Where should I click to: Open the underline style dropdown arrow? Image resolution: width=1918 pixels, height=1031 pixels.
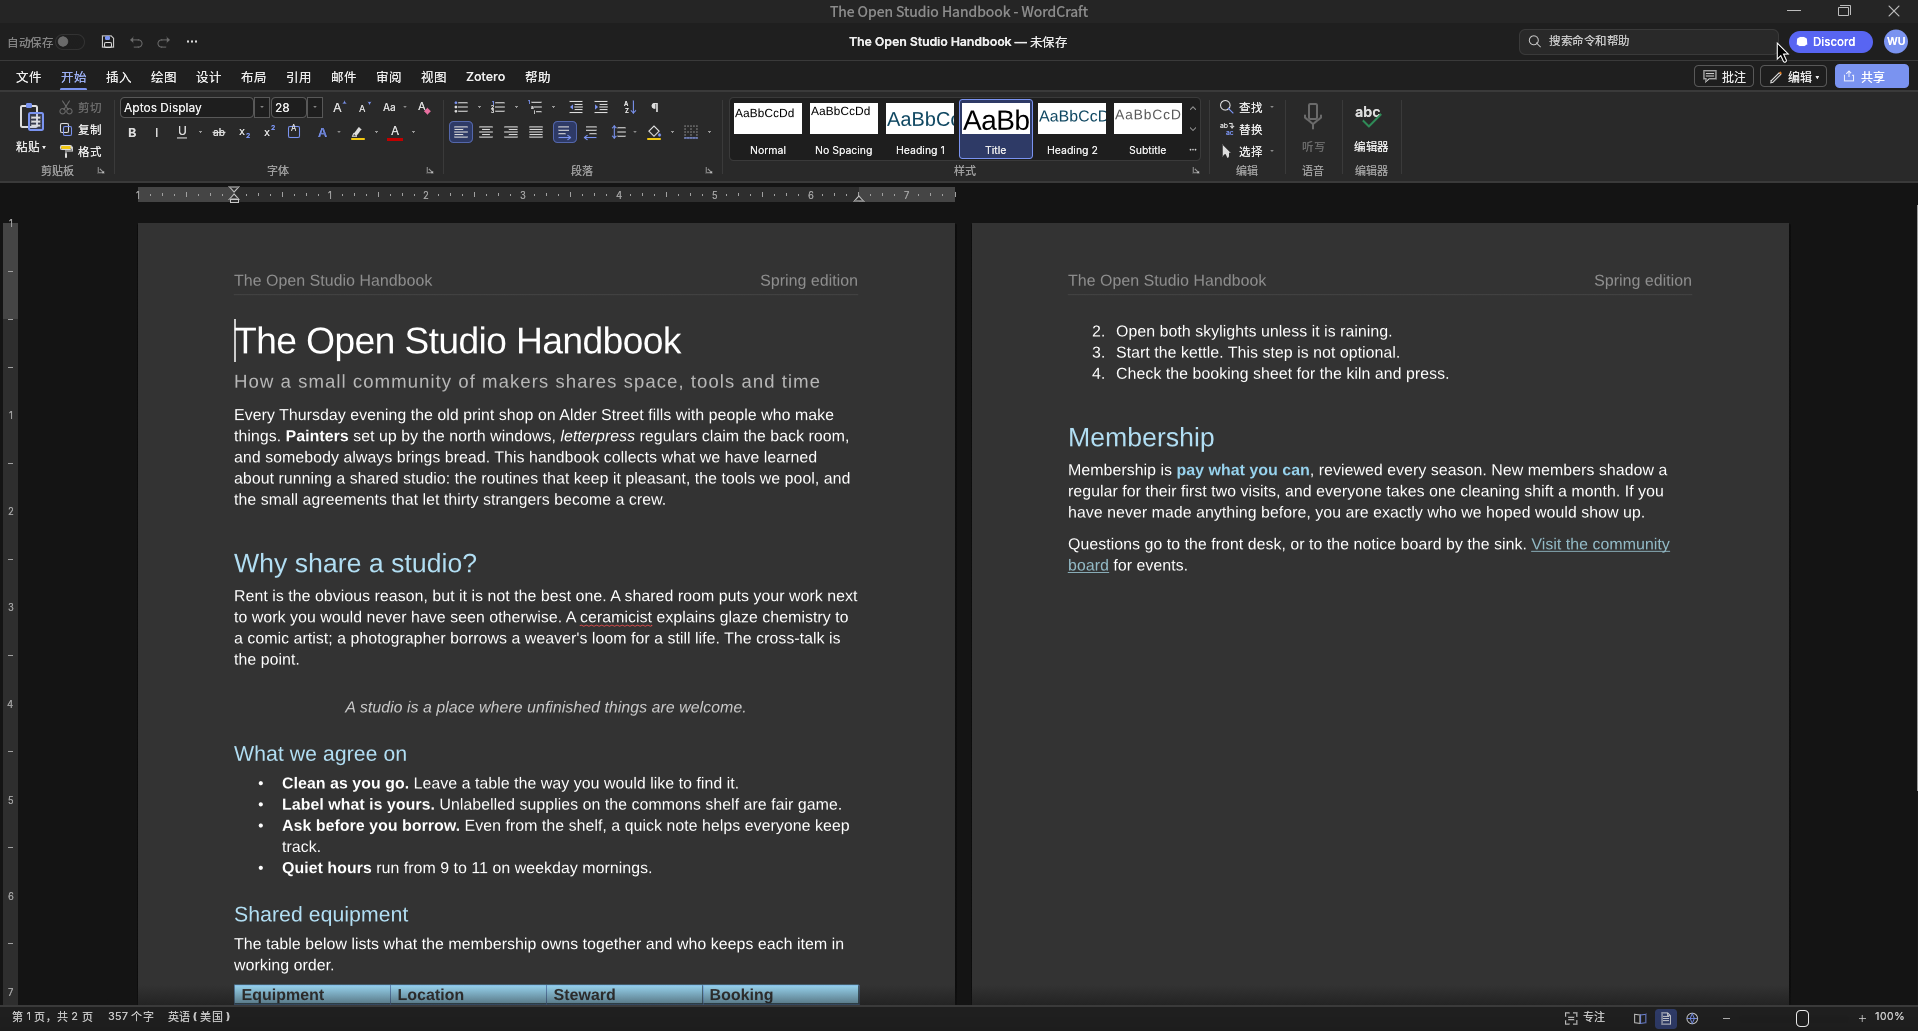click(200, 132)
